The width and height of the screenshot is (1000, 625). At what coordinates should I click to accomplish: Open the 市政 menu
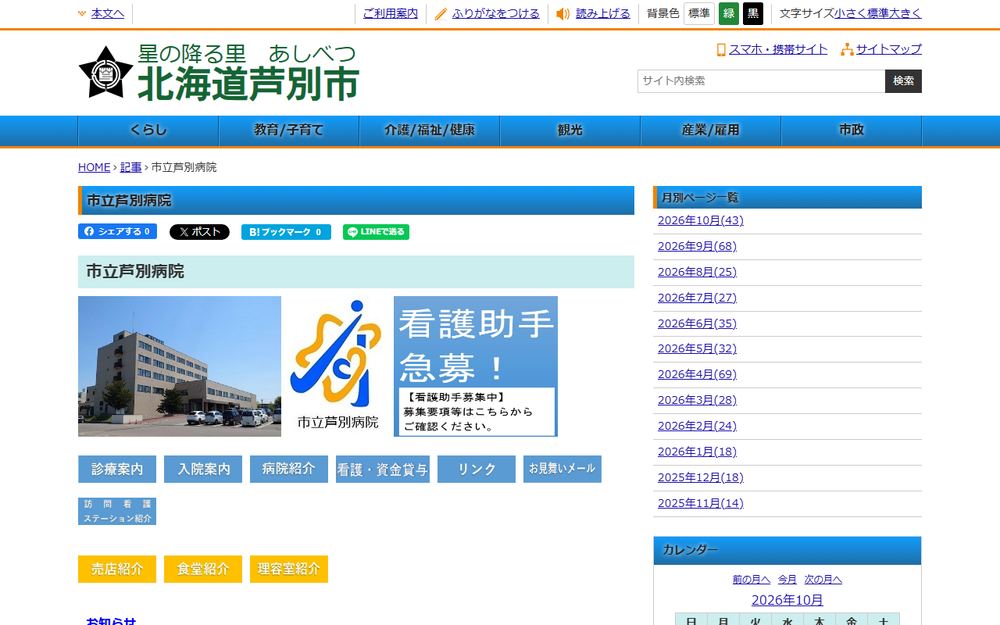(x=851, y=131)
